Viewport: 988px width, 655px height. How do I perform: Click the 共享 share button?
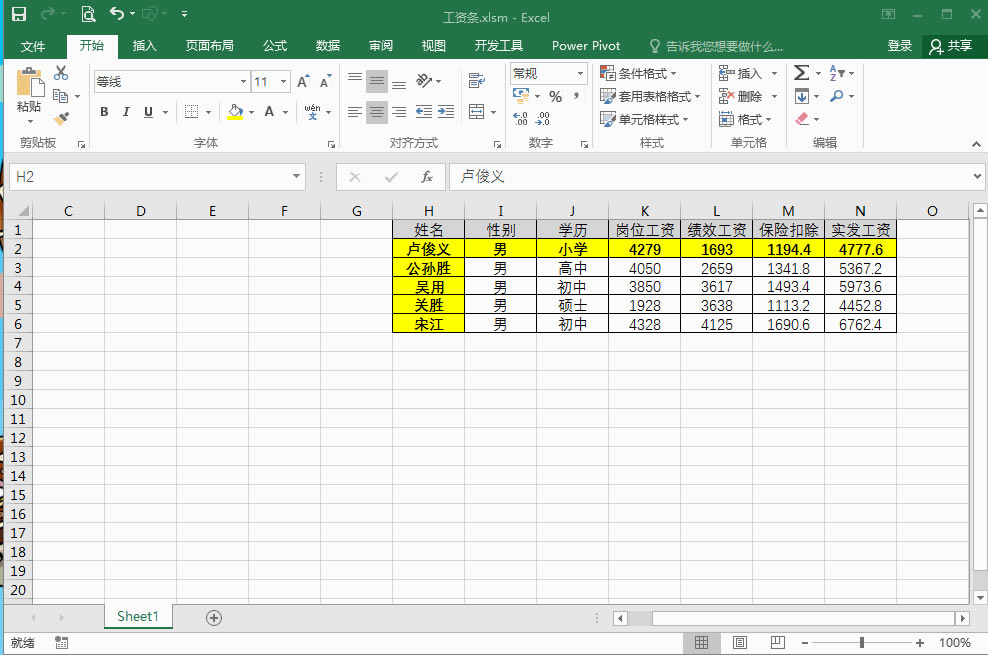[949, 46]
